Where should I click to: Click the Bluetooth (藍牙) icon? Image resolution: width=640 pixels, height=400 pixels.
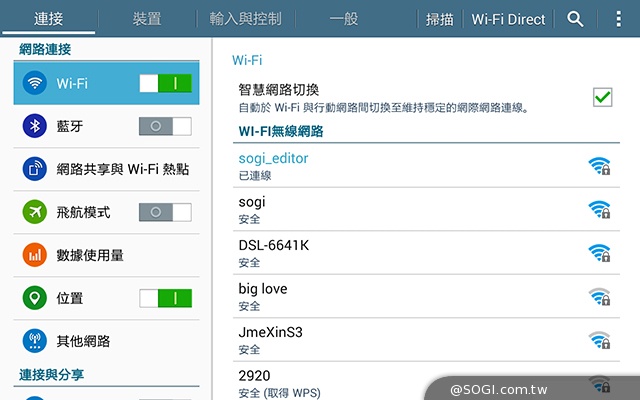point(35,126)
